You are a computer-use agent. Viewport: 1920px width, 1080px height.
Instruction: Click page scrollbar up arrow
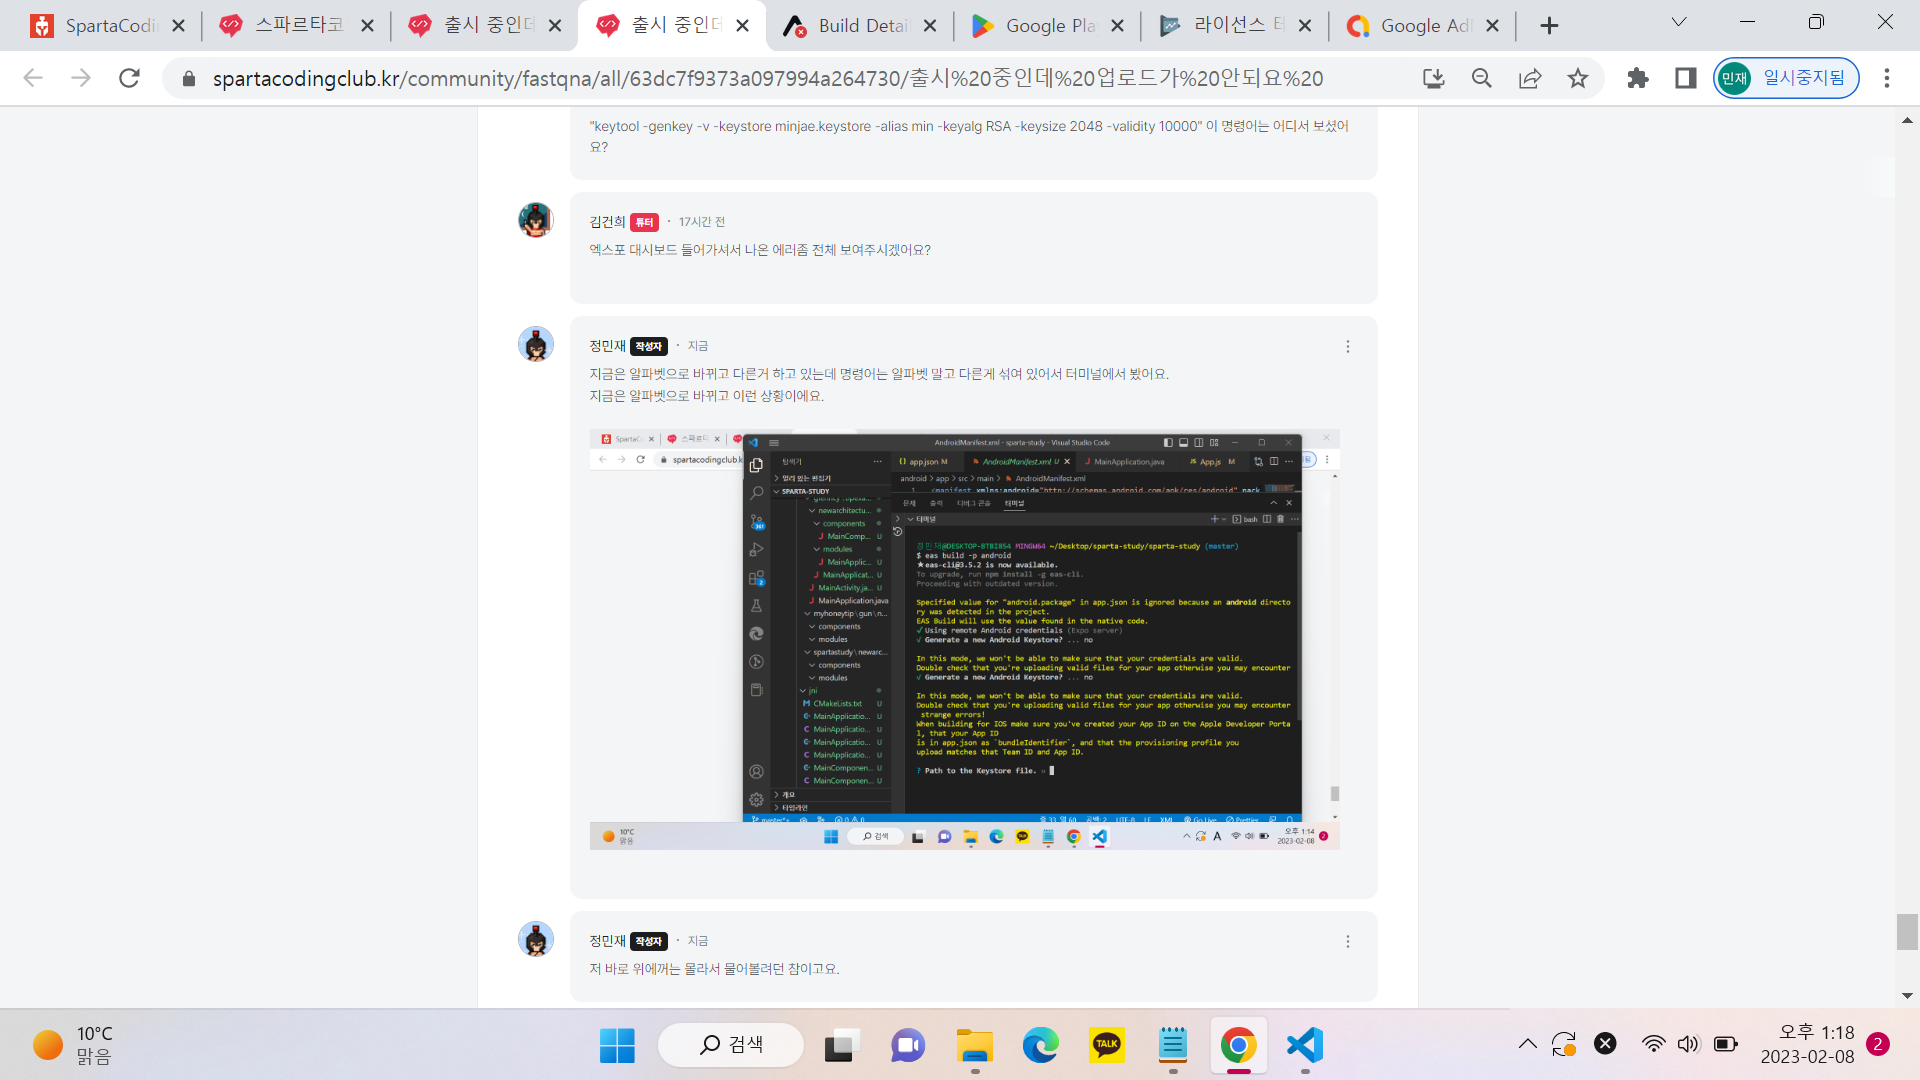coord(1907,121)
